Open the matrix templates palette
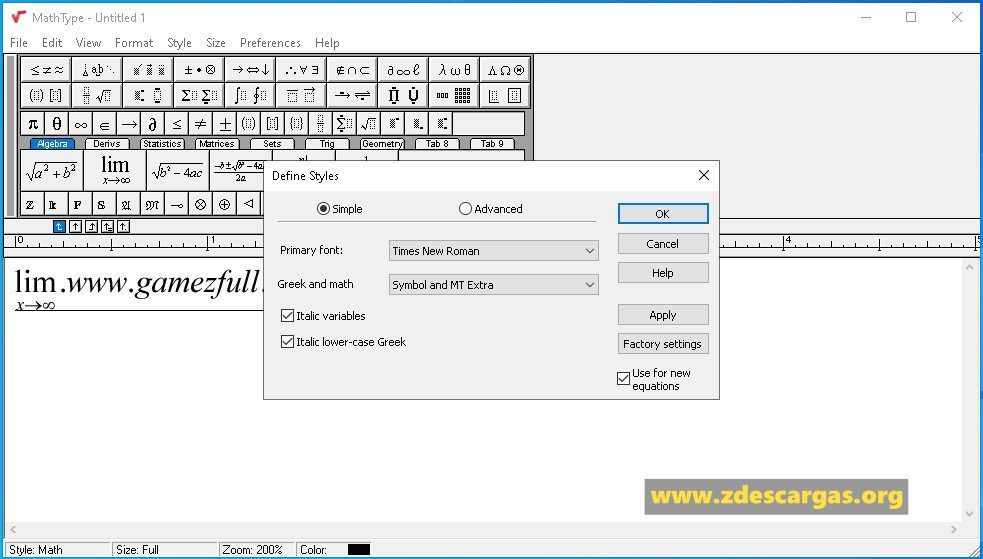Image resolution: width=983 pixels, height=559 pixels. point(455,95)
